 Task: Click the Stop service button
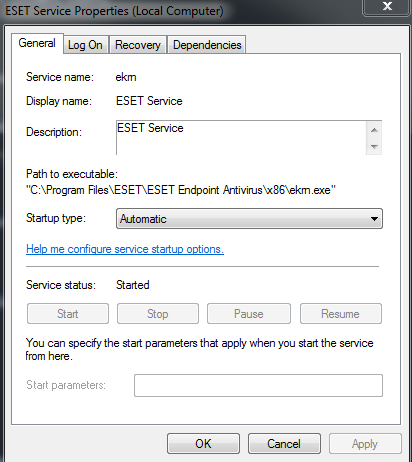[158, 314]
